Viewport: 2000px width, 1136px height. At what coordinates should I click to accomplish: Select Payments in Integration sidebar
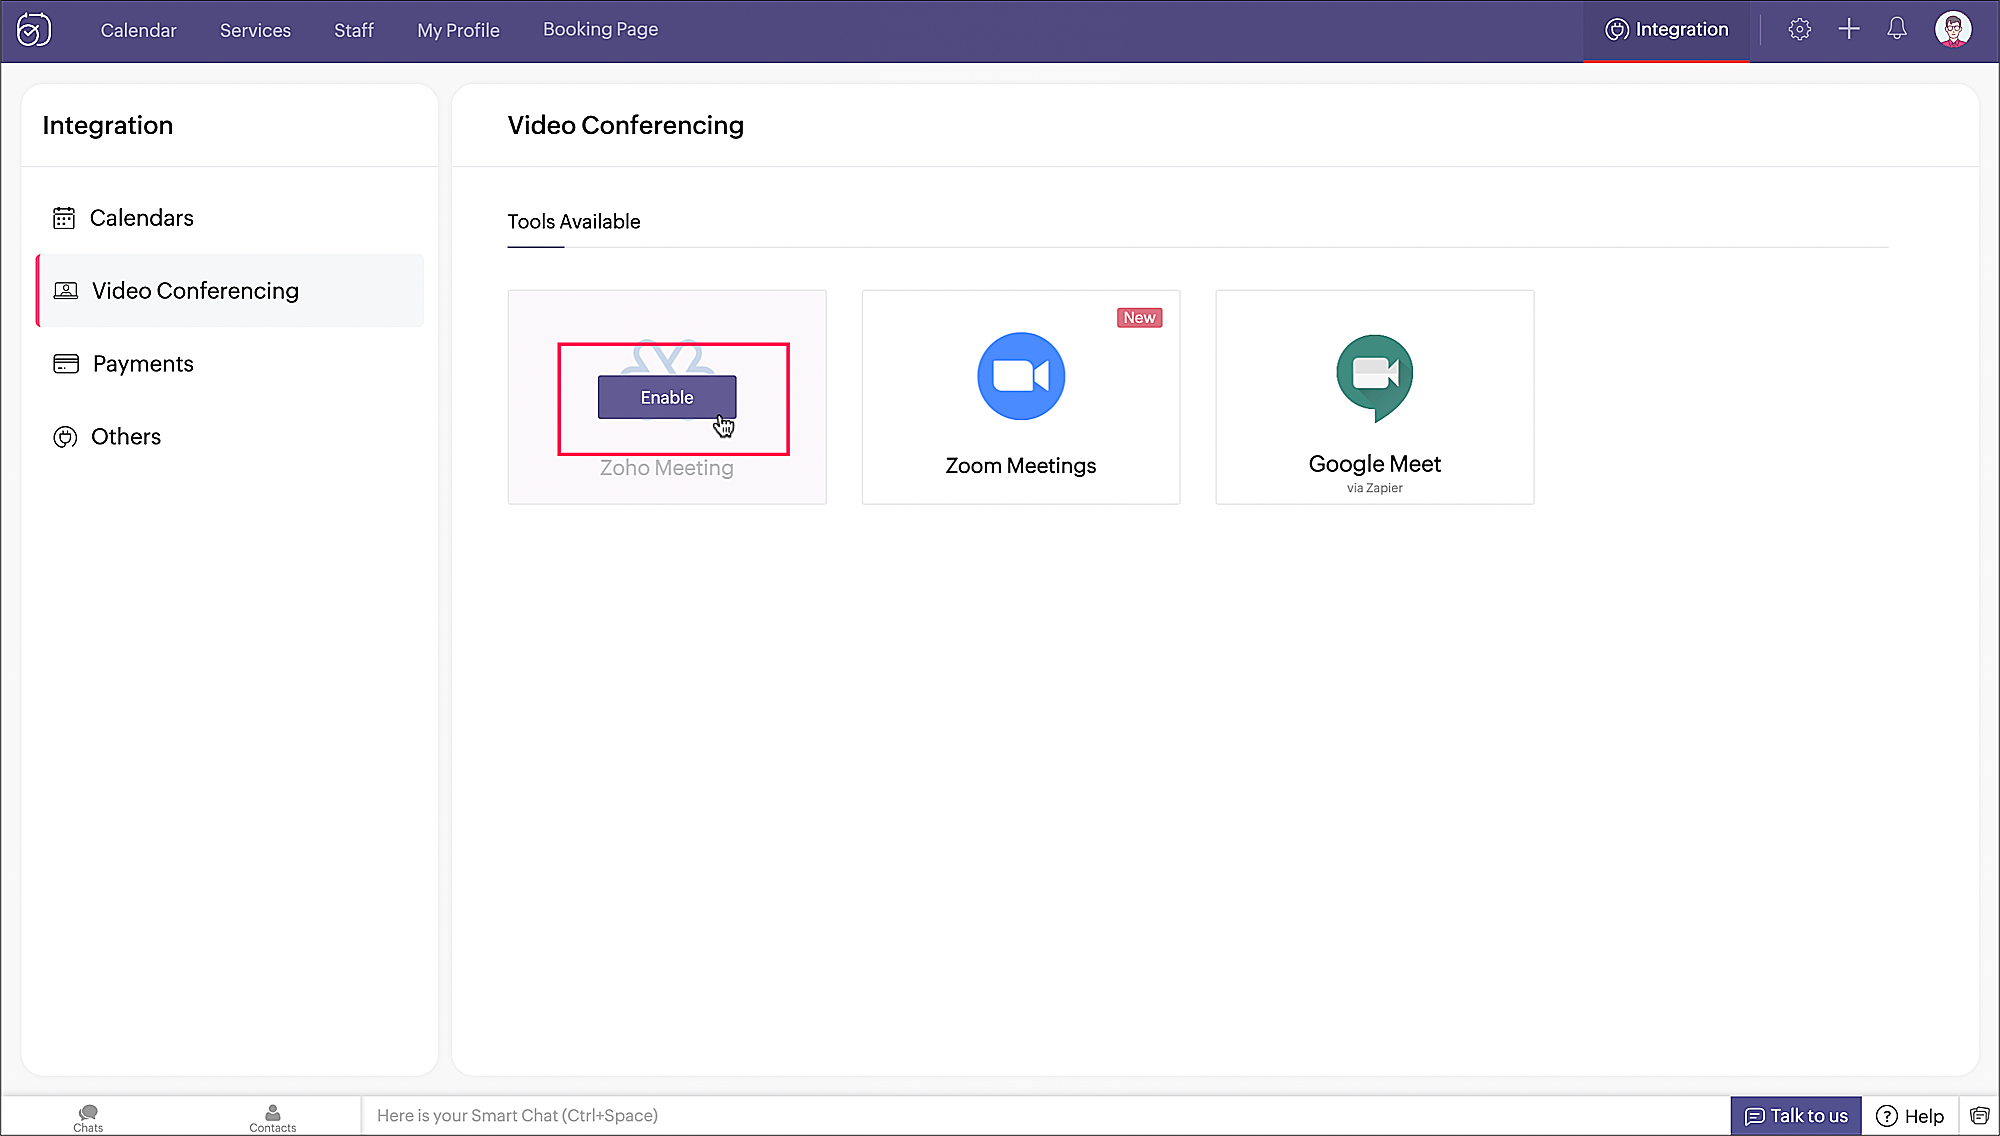pos(230,364)
